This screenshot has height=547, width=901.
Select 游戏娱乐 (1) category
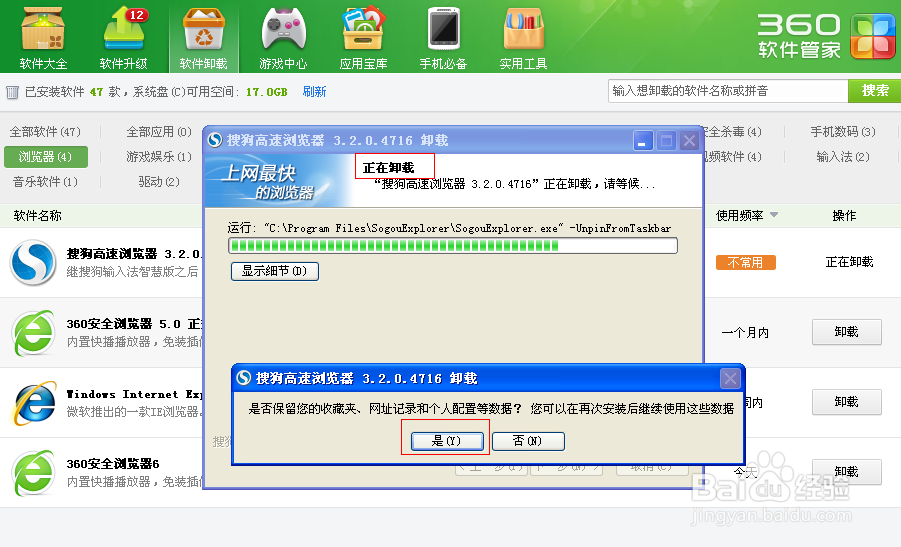pyautogui.click(x=159, y=156)
